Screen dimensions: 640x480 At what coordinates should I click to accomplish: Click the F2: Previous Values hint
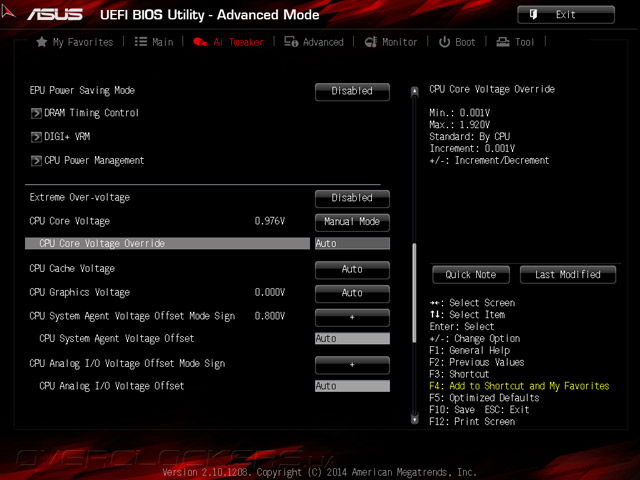[x=477, y=362]
